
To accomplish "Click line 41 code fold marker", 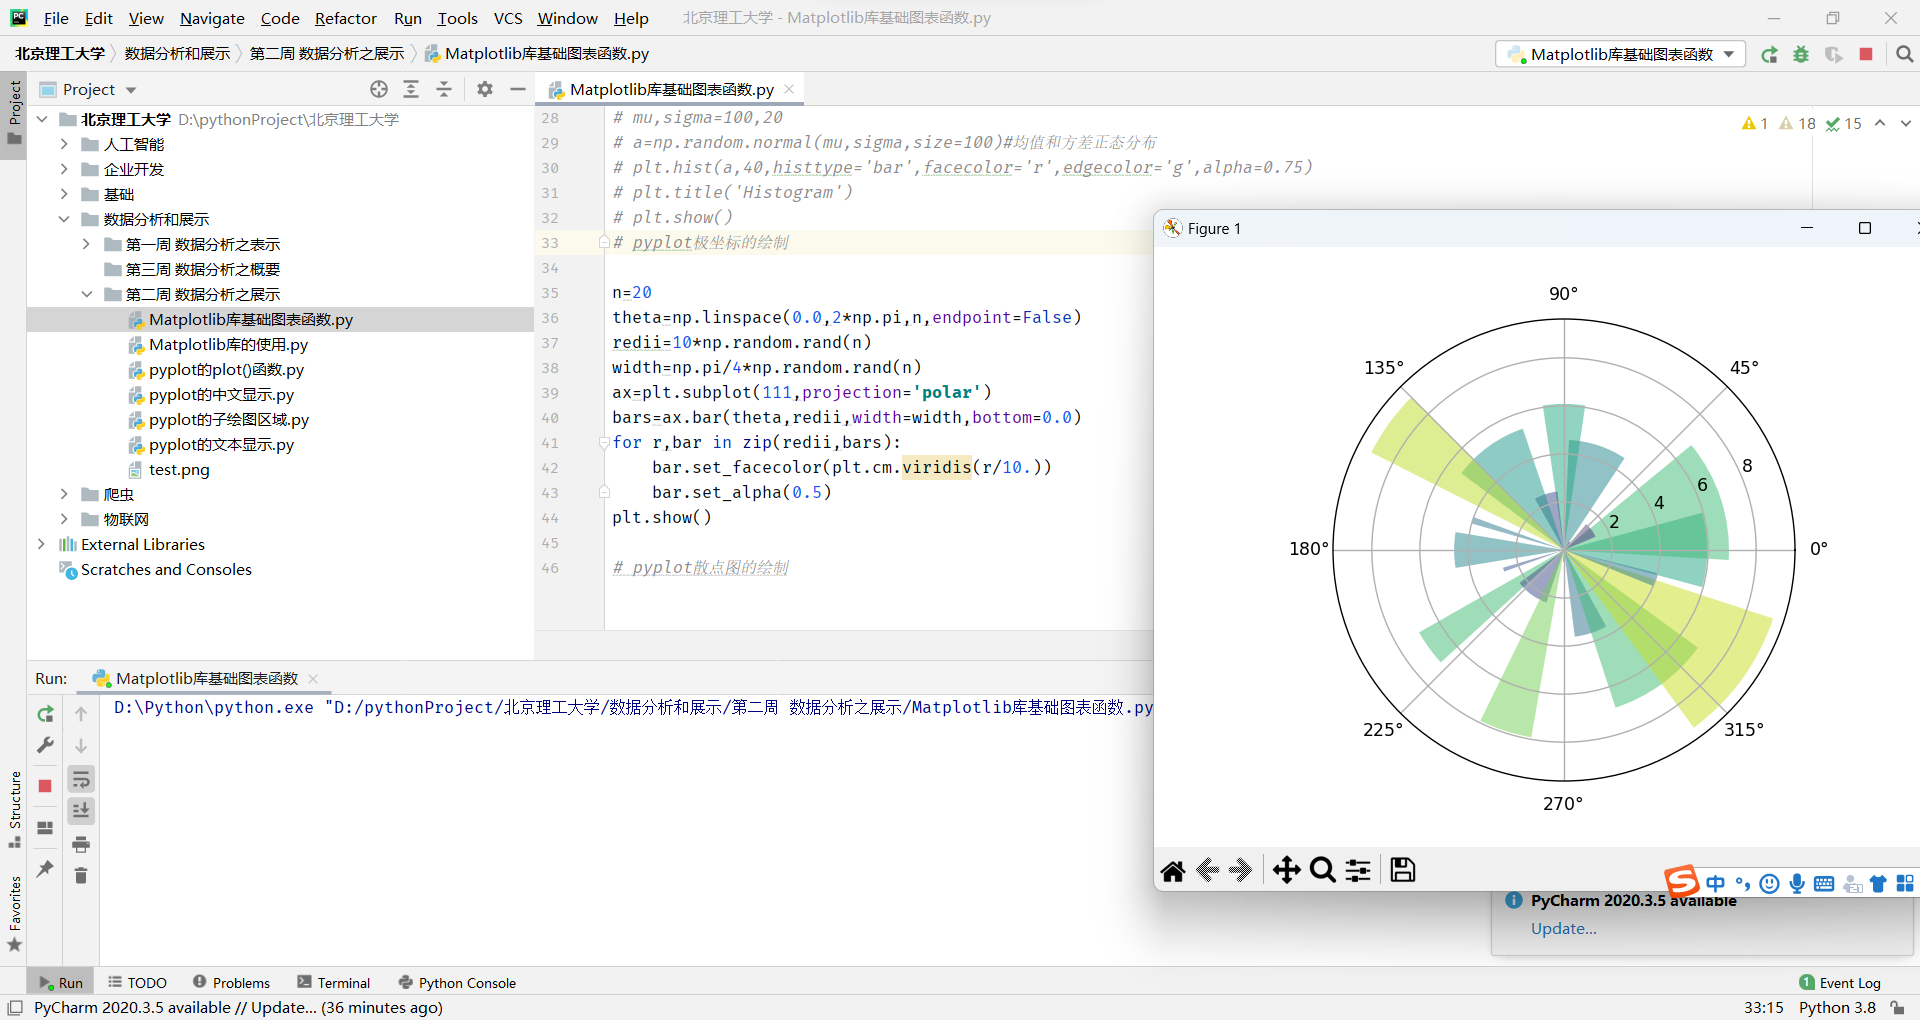I will click(604, 442).
